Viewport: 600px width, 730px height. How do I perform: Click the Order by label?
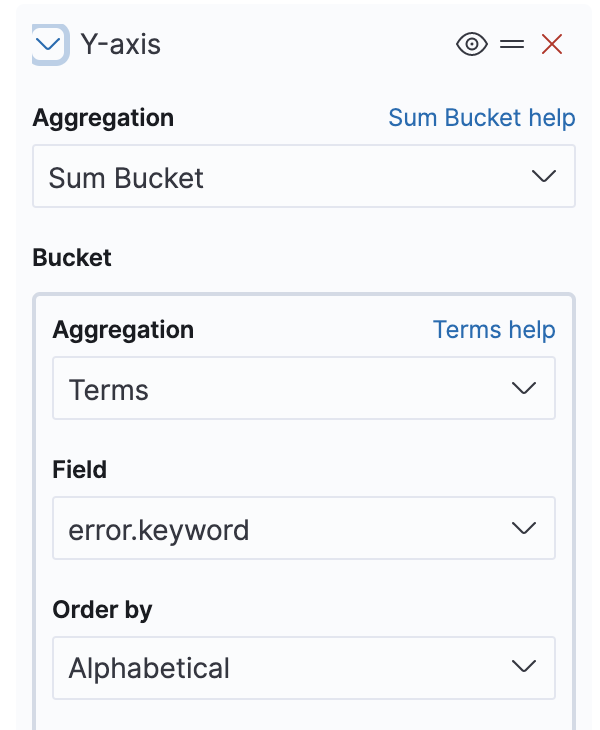(x=102, y=610)
